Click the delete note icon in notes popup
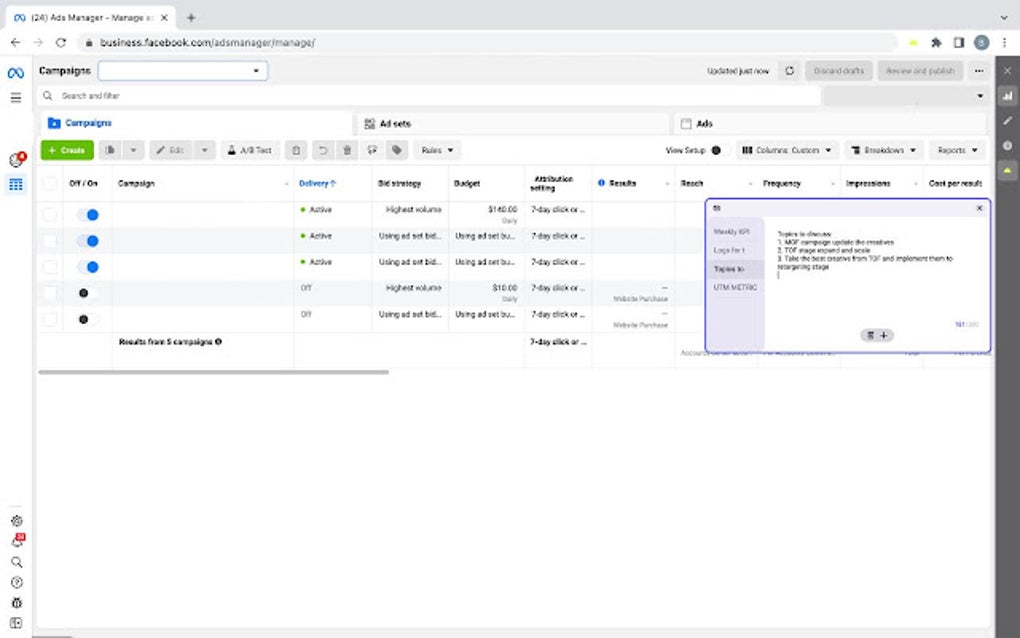Image resolution: width=1020 pixels, height=638 pixels. [870, 336]
